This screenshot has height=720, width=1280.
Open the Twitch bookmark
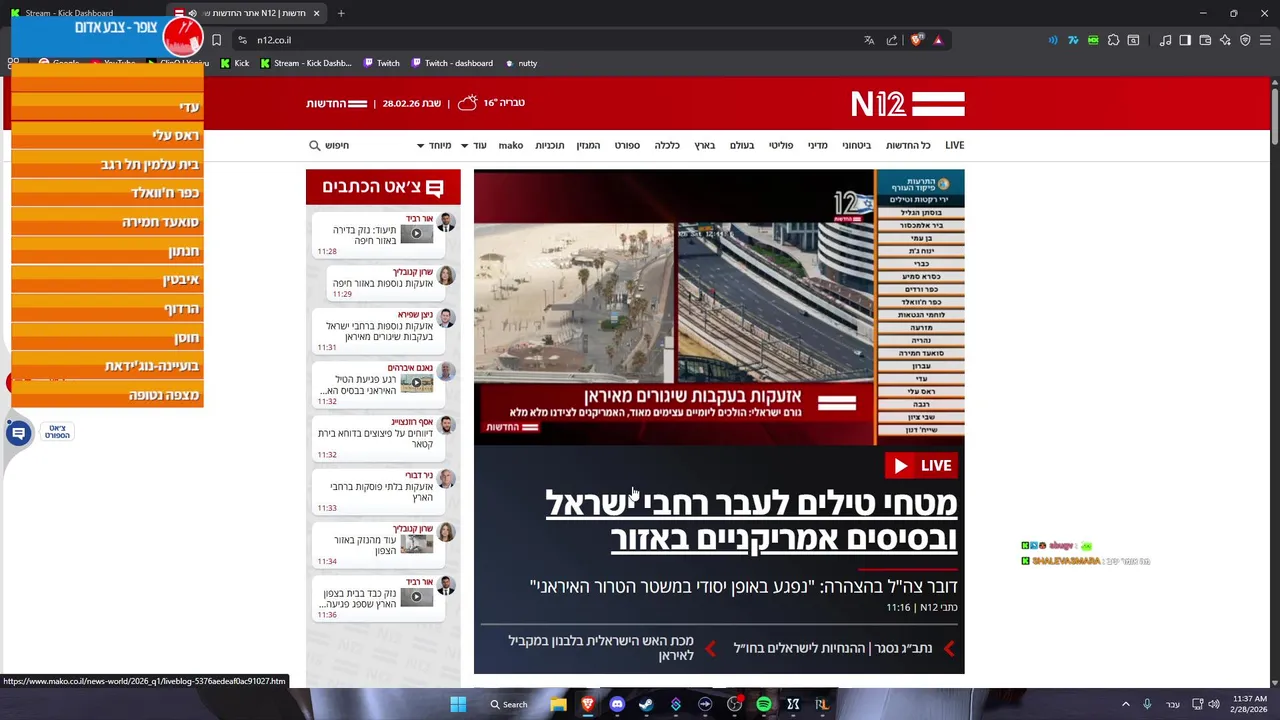381,63
